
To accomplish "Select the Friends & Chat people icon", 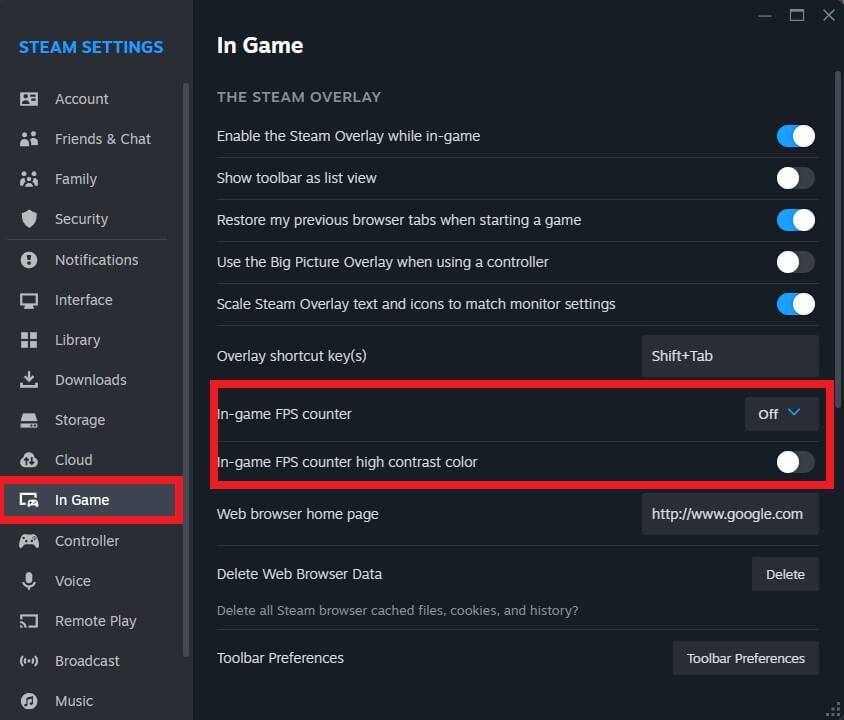I will 29,139.
